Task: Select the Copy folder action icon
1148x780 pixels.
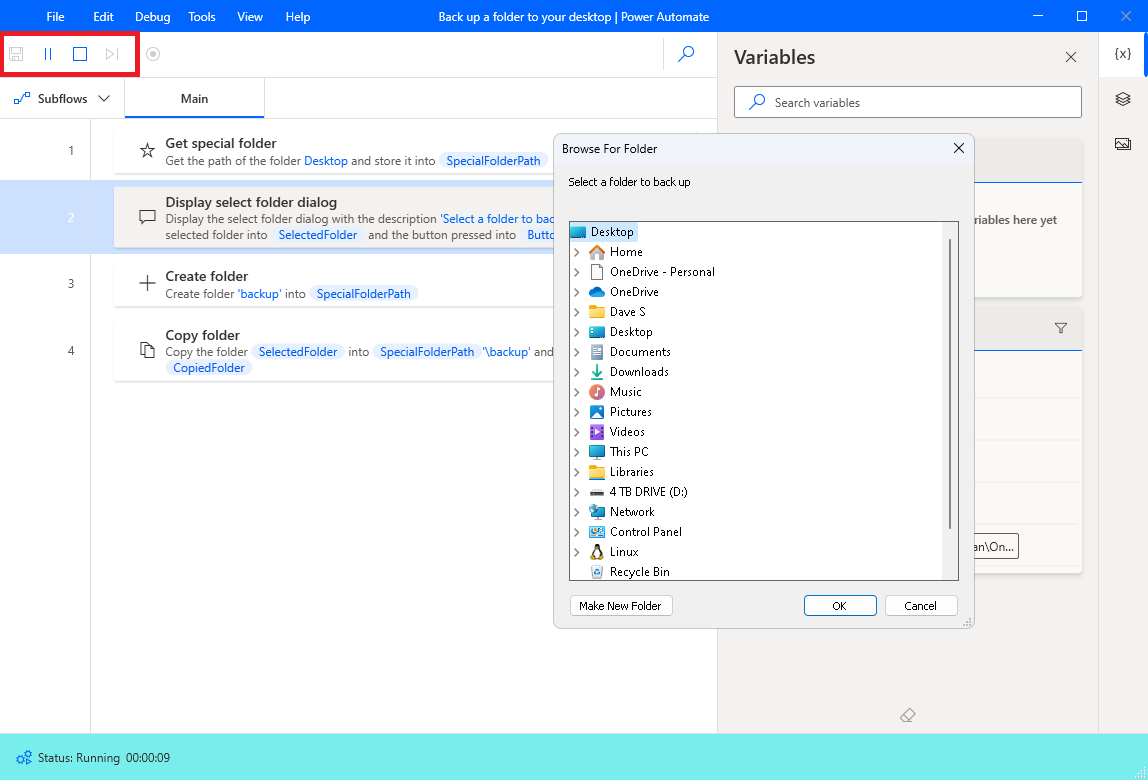Action: tap(147, 350)
